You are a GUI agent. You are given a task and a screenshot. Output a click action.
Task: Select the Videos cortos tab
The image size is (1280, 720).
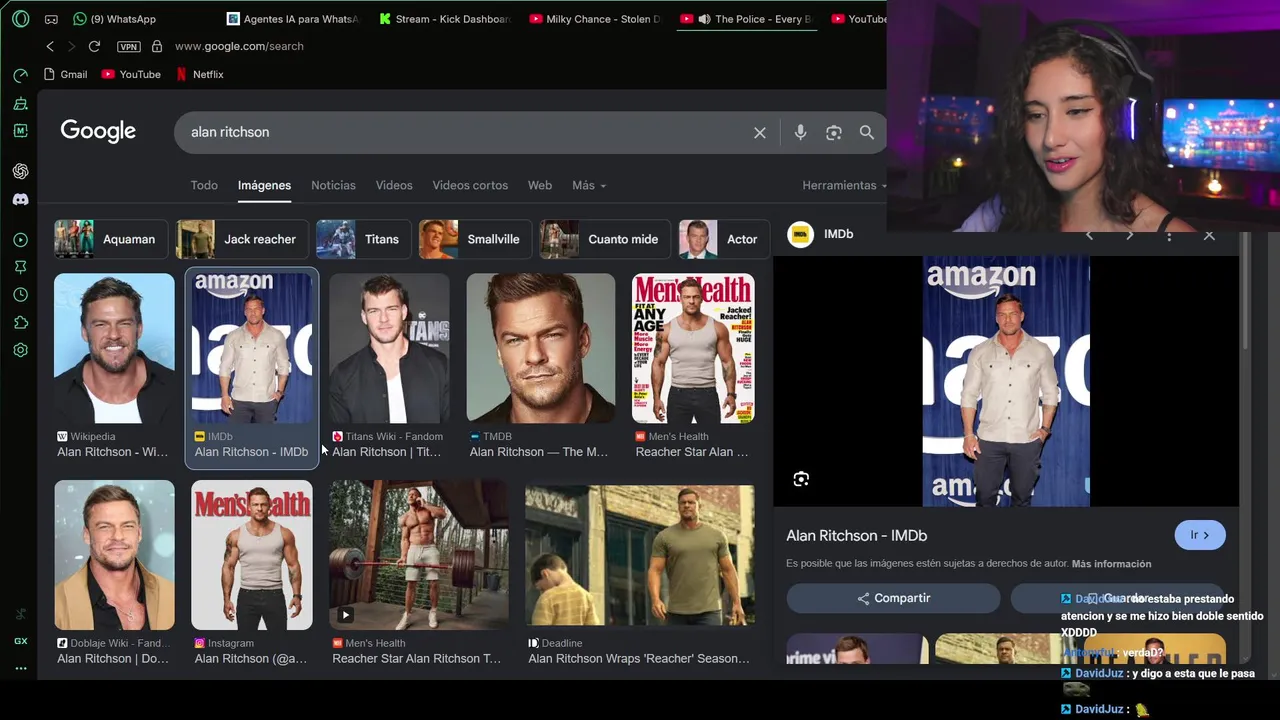(x=470, y=185)
